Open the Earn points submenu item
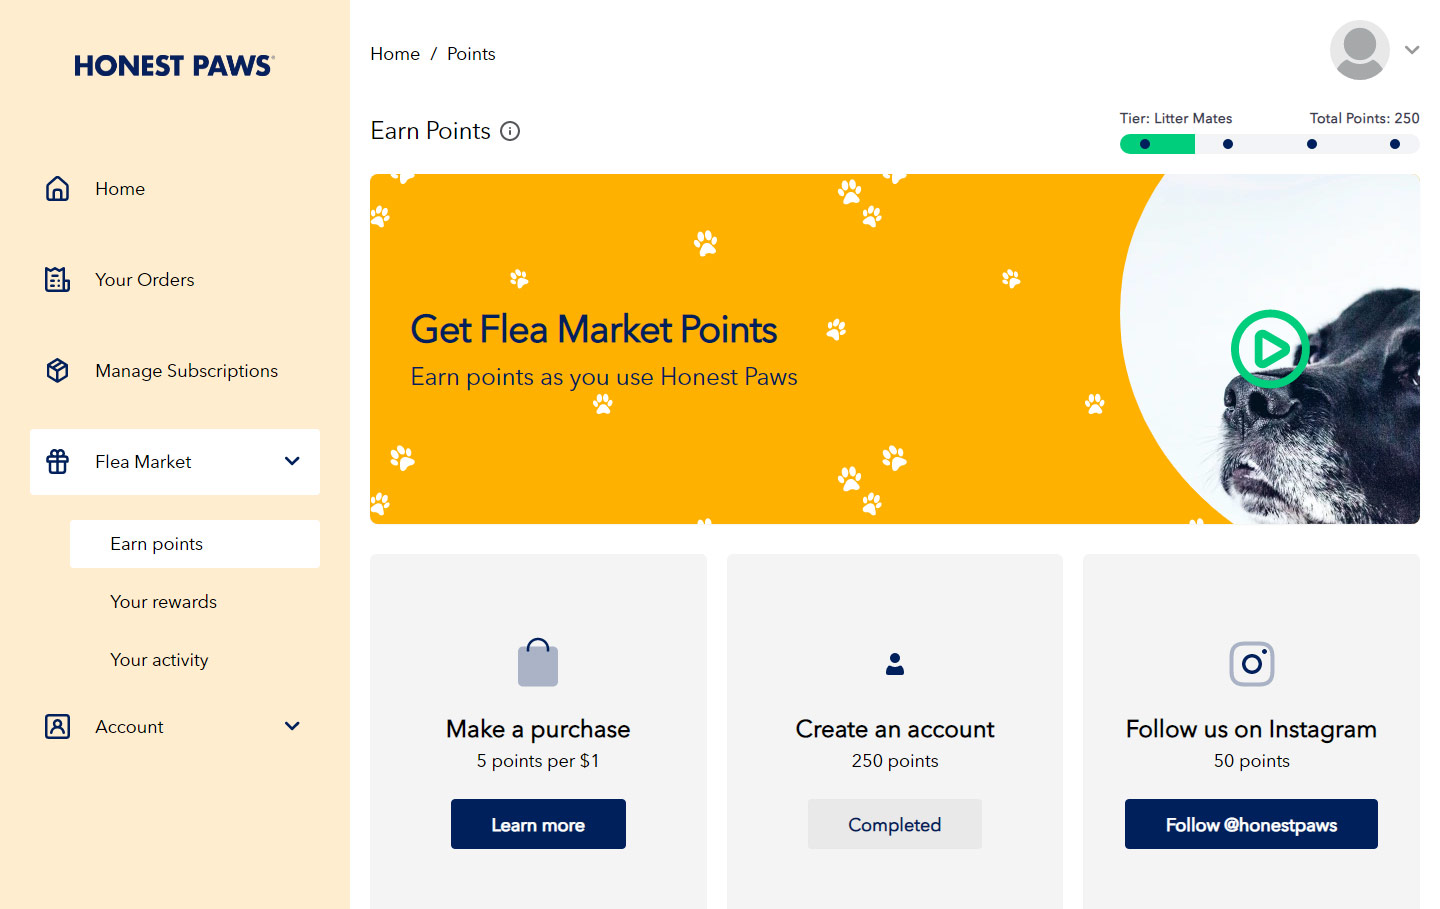The image size is (1440, 909). click(x=157, y=544)
